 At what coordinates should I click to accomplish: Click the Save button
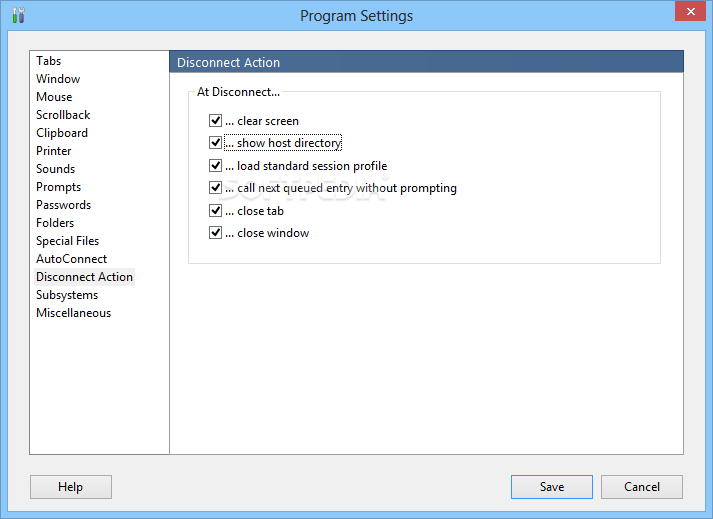point(552,487)
